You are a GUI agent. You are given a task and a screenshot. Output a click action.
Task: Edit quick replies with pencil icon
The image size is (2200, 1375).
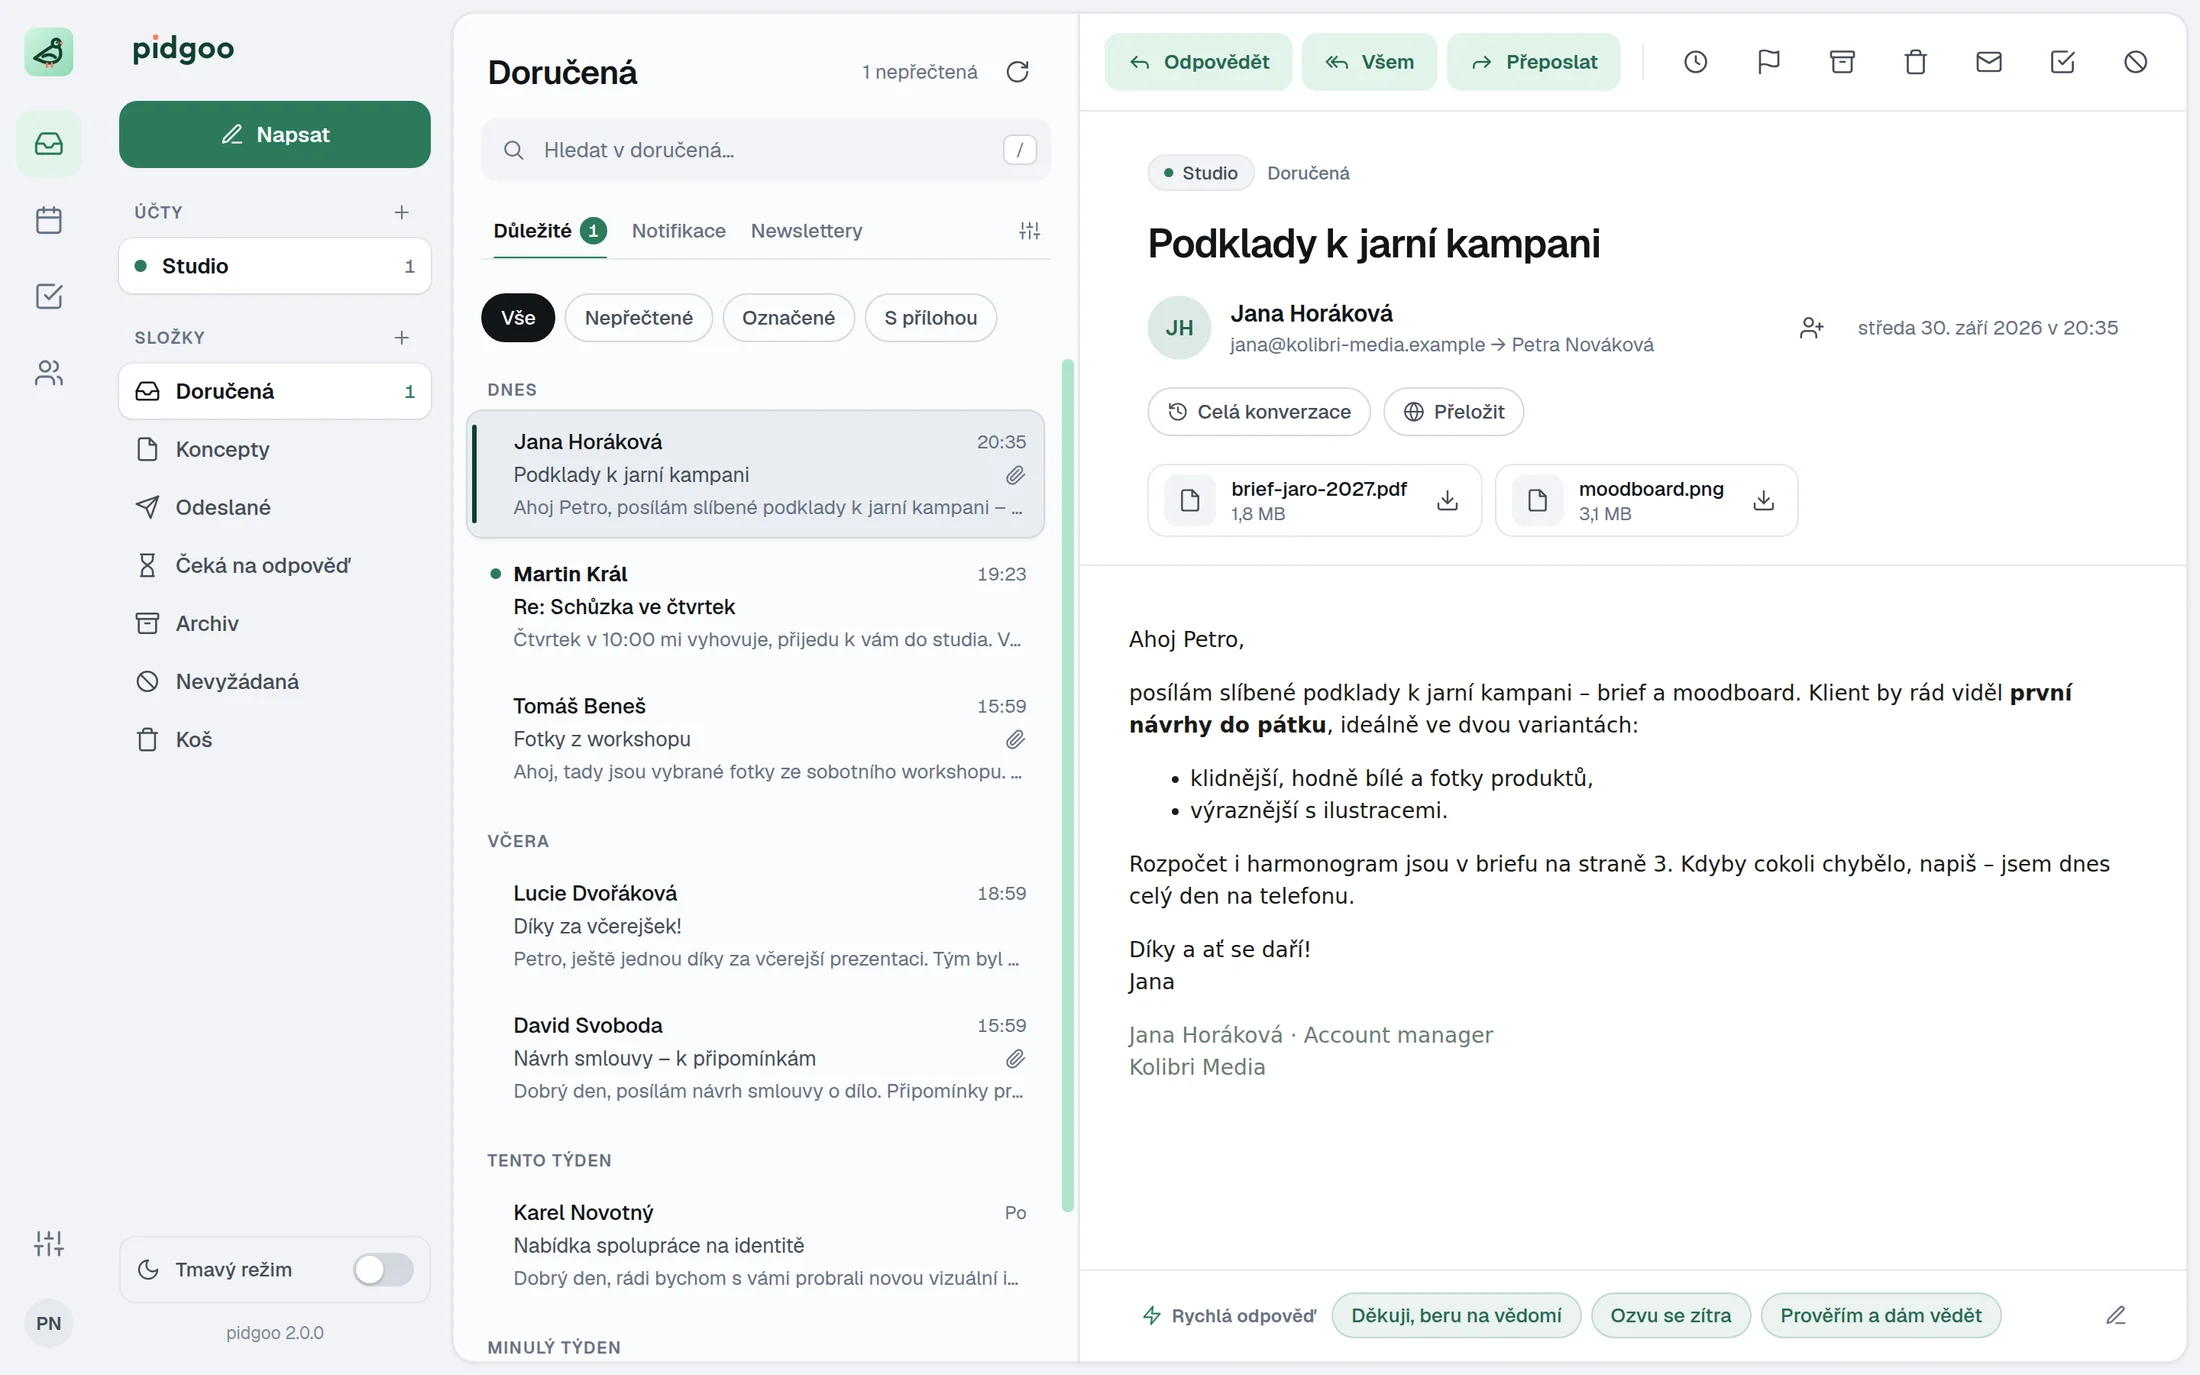pyautogui.click(x=2116, y=1315)
